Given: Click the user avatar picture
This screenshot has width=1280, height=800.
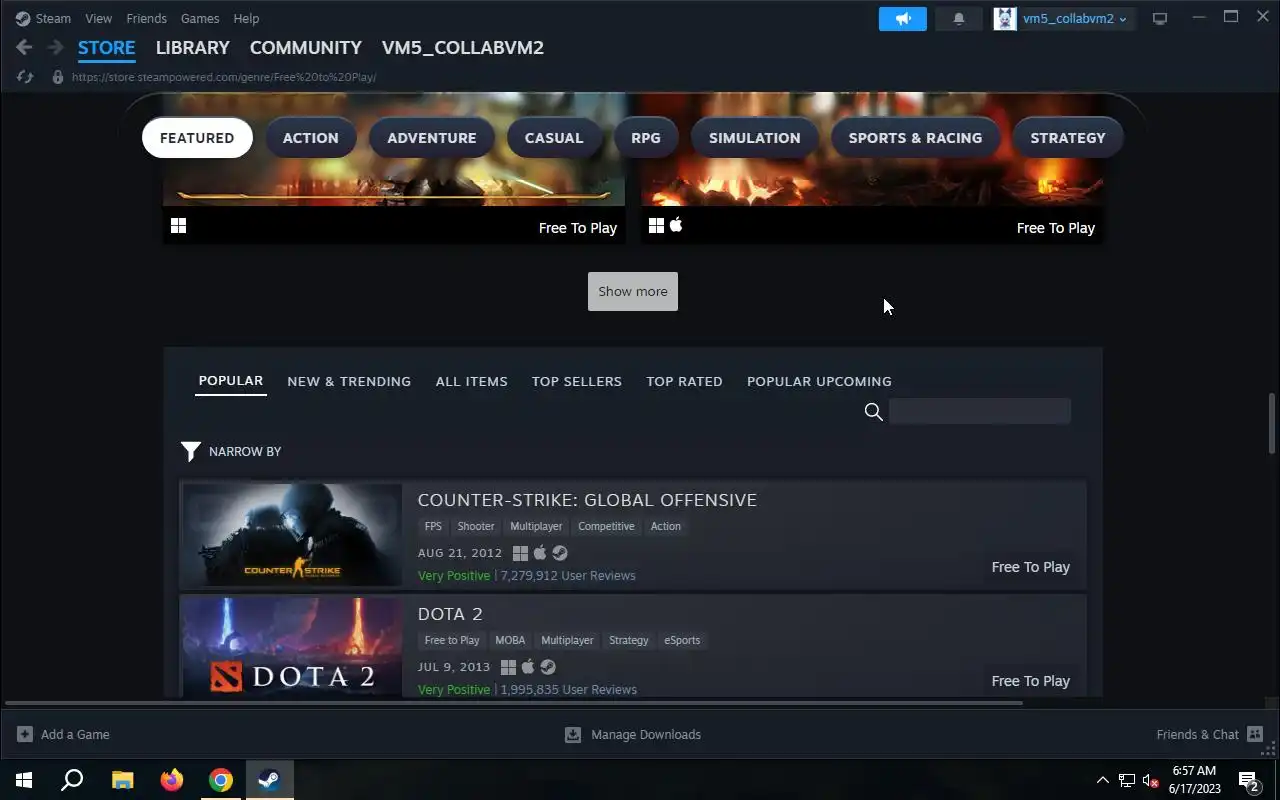Looking at the screenshot, I should pyautogui.click(x=1004, y=19).
